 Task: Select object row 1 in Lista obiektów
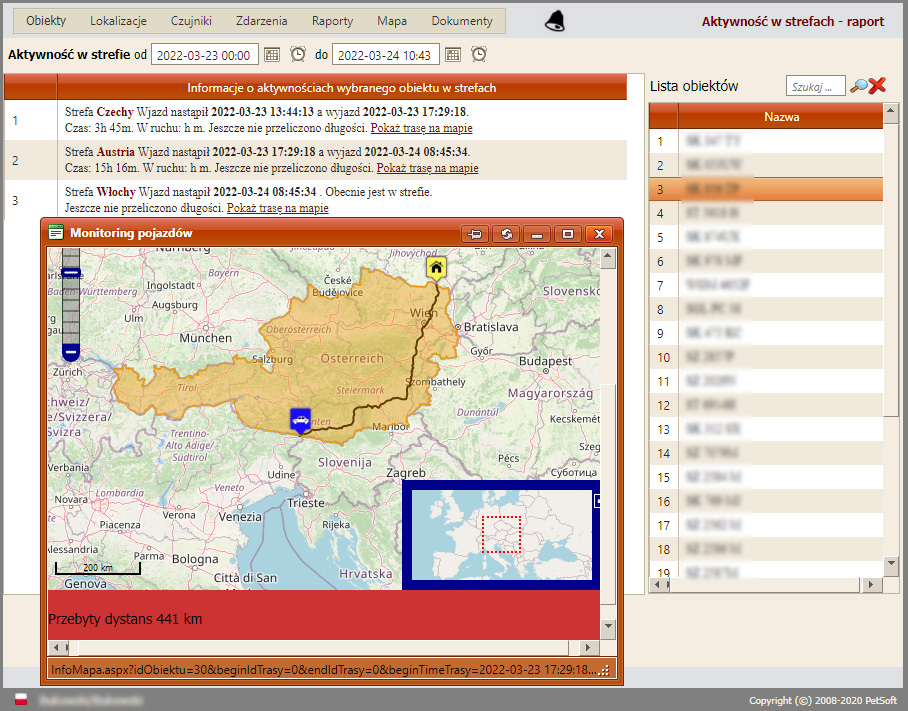(766, 141)
